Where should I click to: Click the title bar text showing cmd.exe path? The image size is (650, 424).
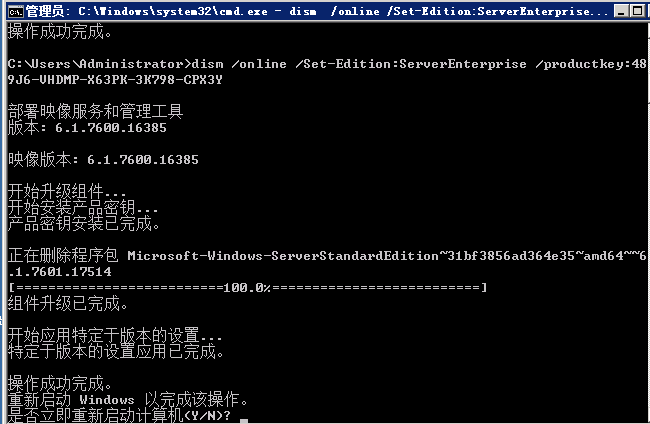[x=317, y=11]
